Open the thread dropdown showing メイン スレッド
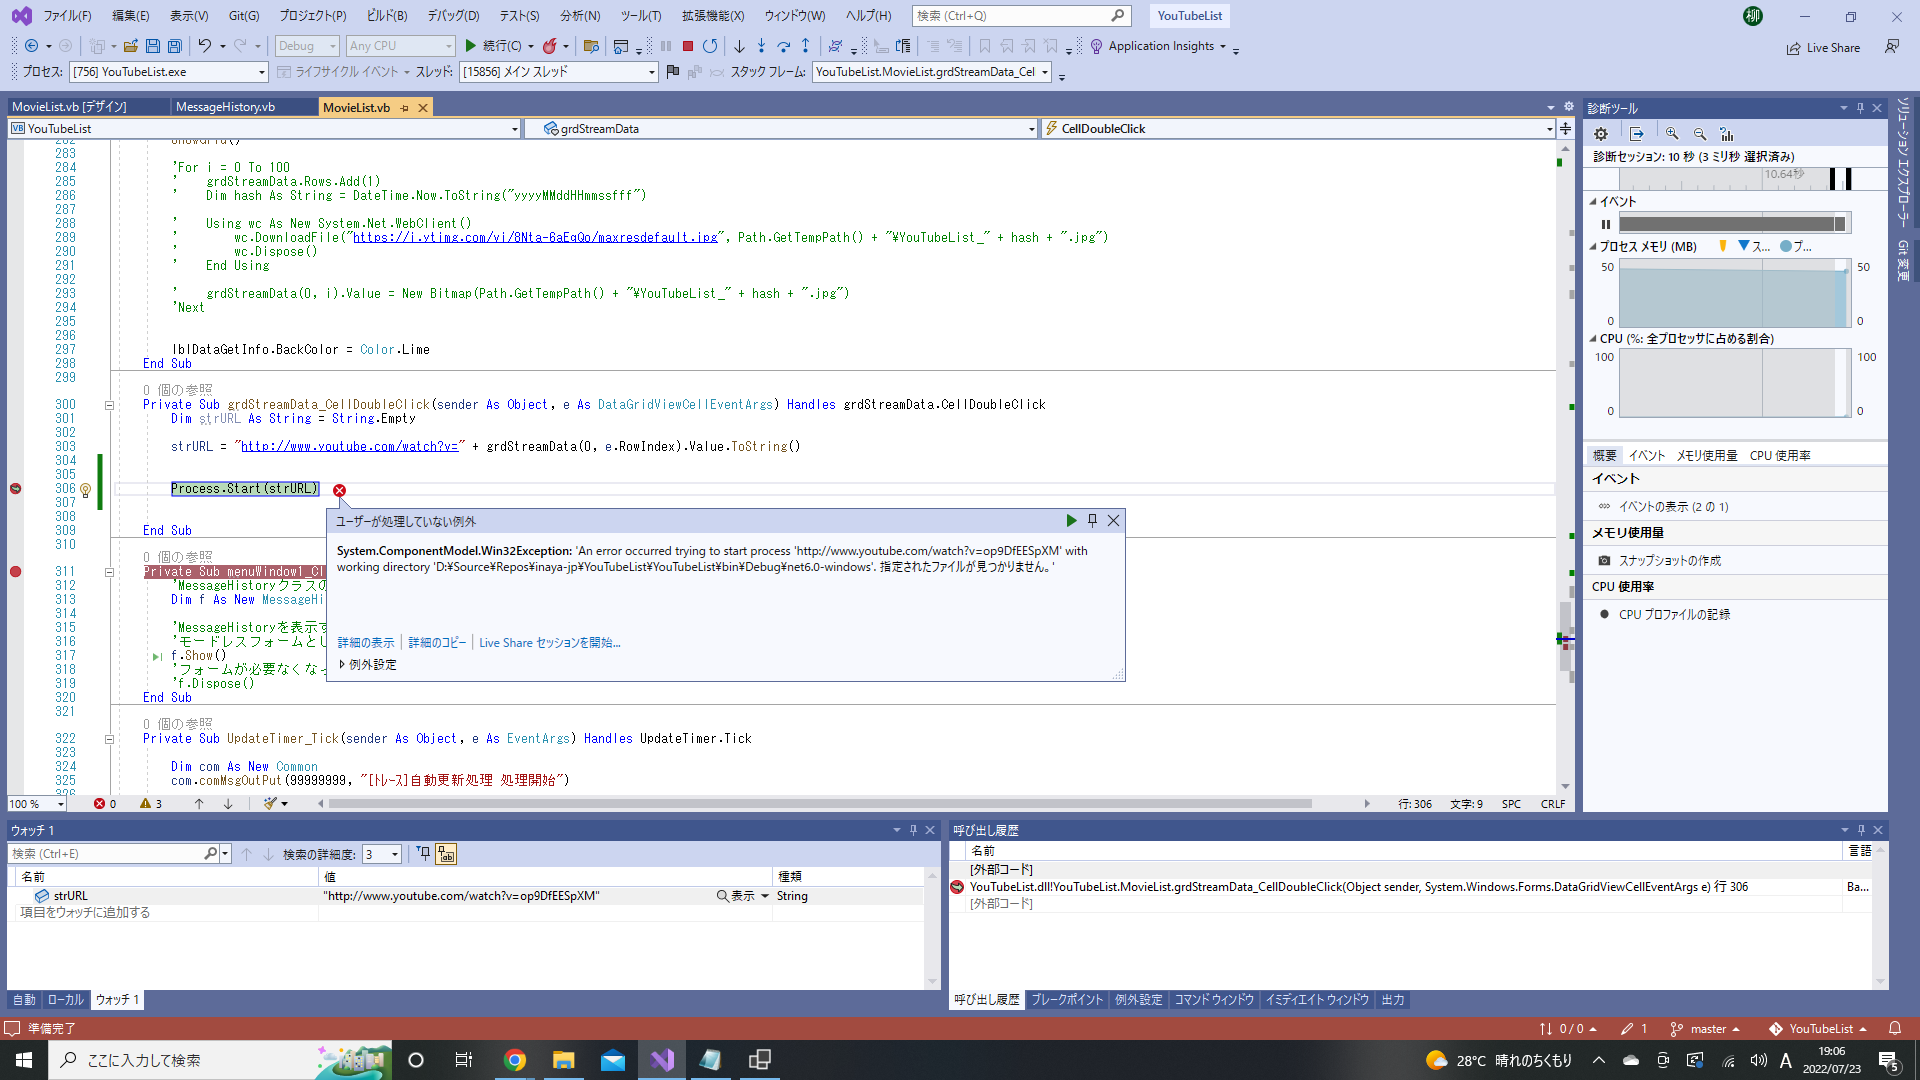 [x=559, y=72]
